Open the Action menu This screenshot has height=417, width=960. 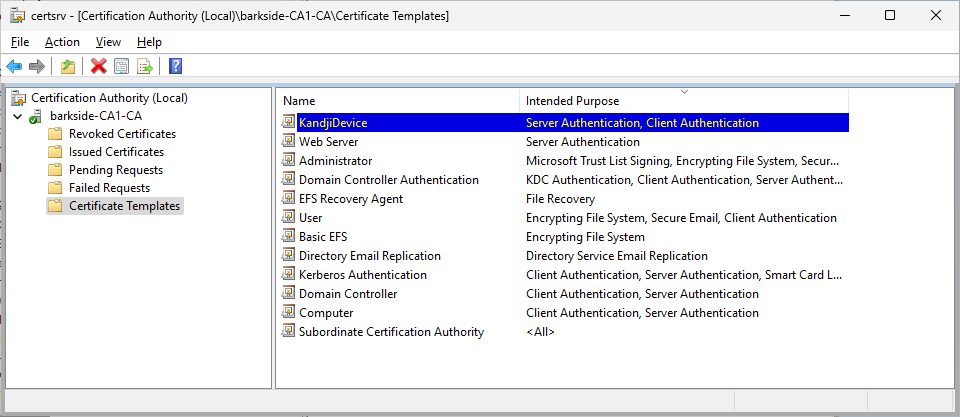tap(62, 42)
